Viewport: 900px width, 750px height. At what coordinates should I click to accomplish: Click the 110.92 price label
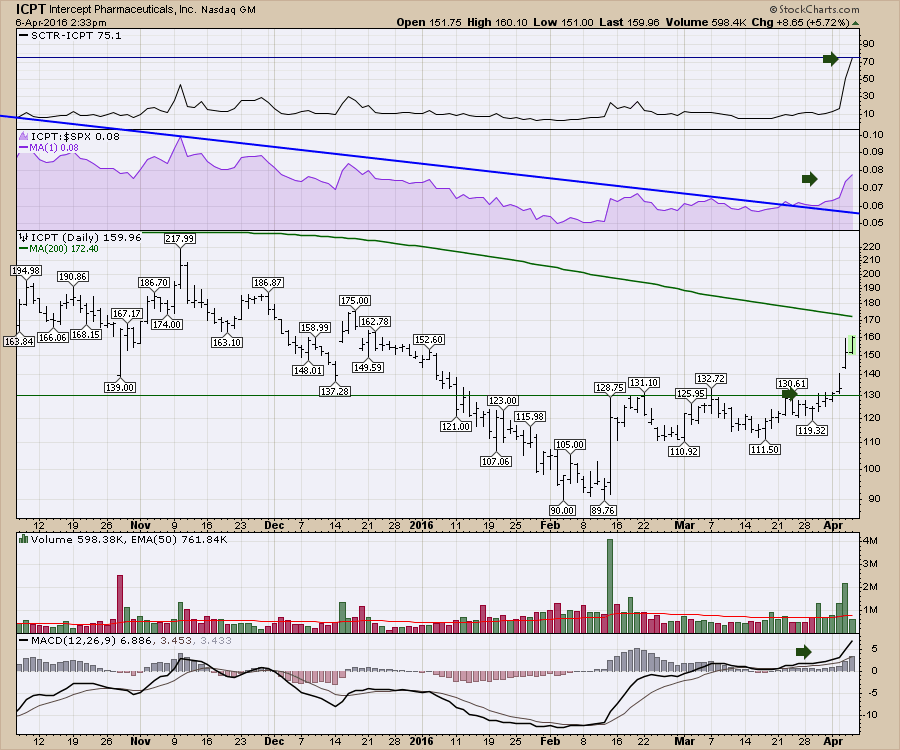pos(684,452)
